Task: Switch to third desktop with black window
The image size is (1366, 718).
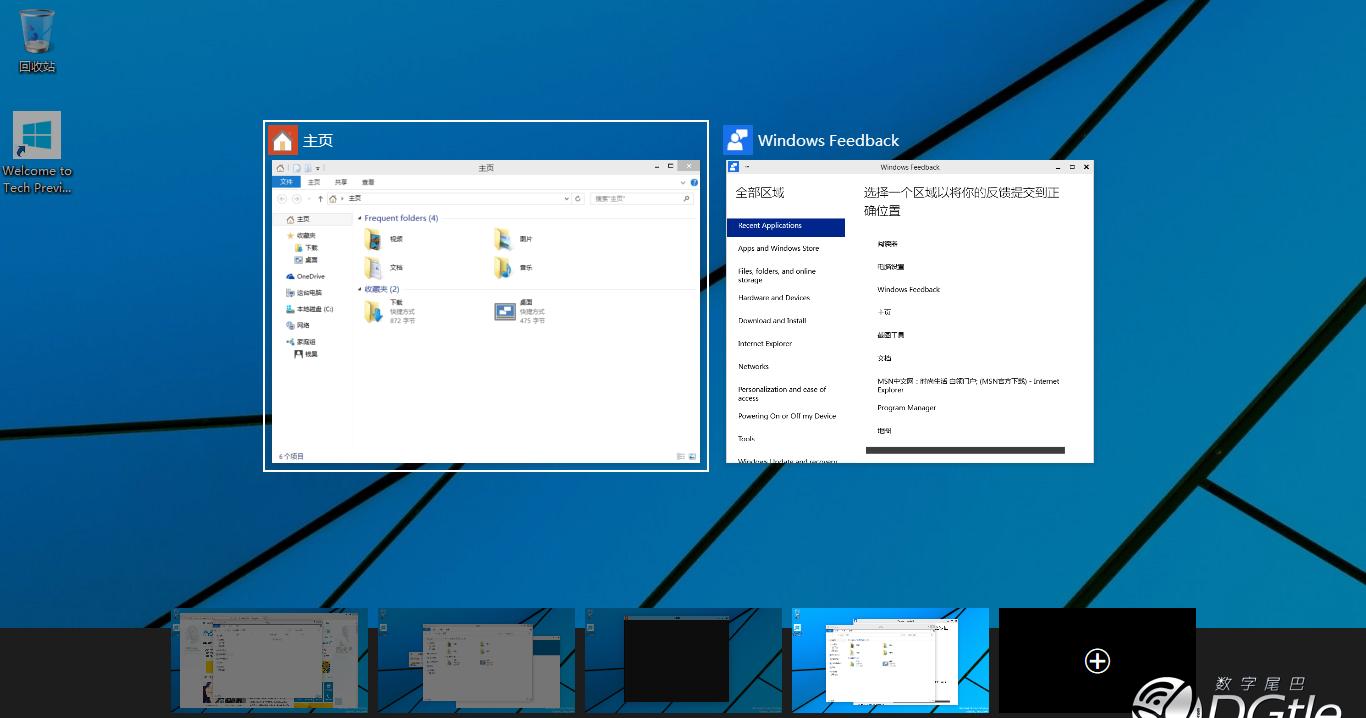Action: [683, 660]
